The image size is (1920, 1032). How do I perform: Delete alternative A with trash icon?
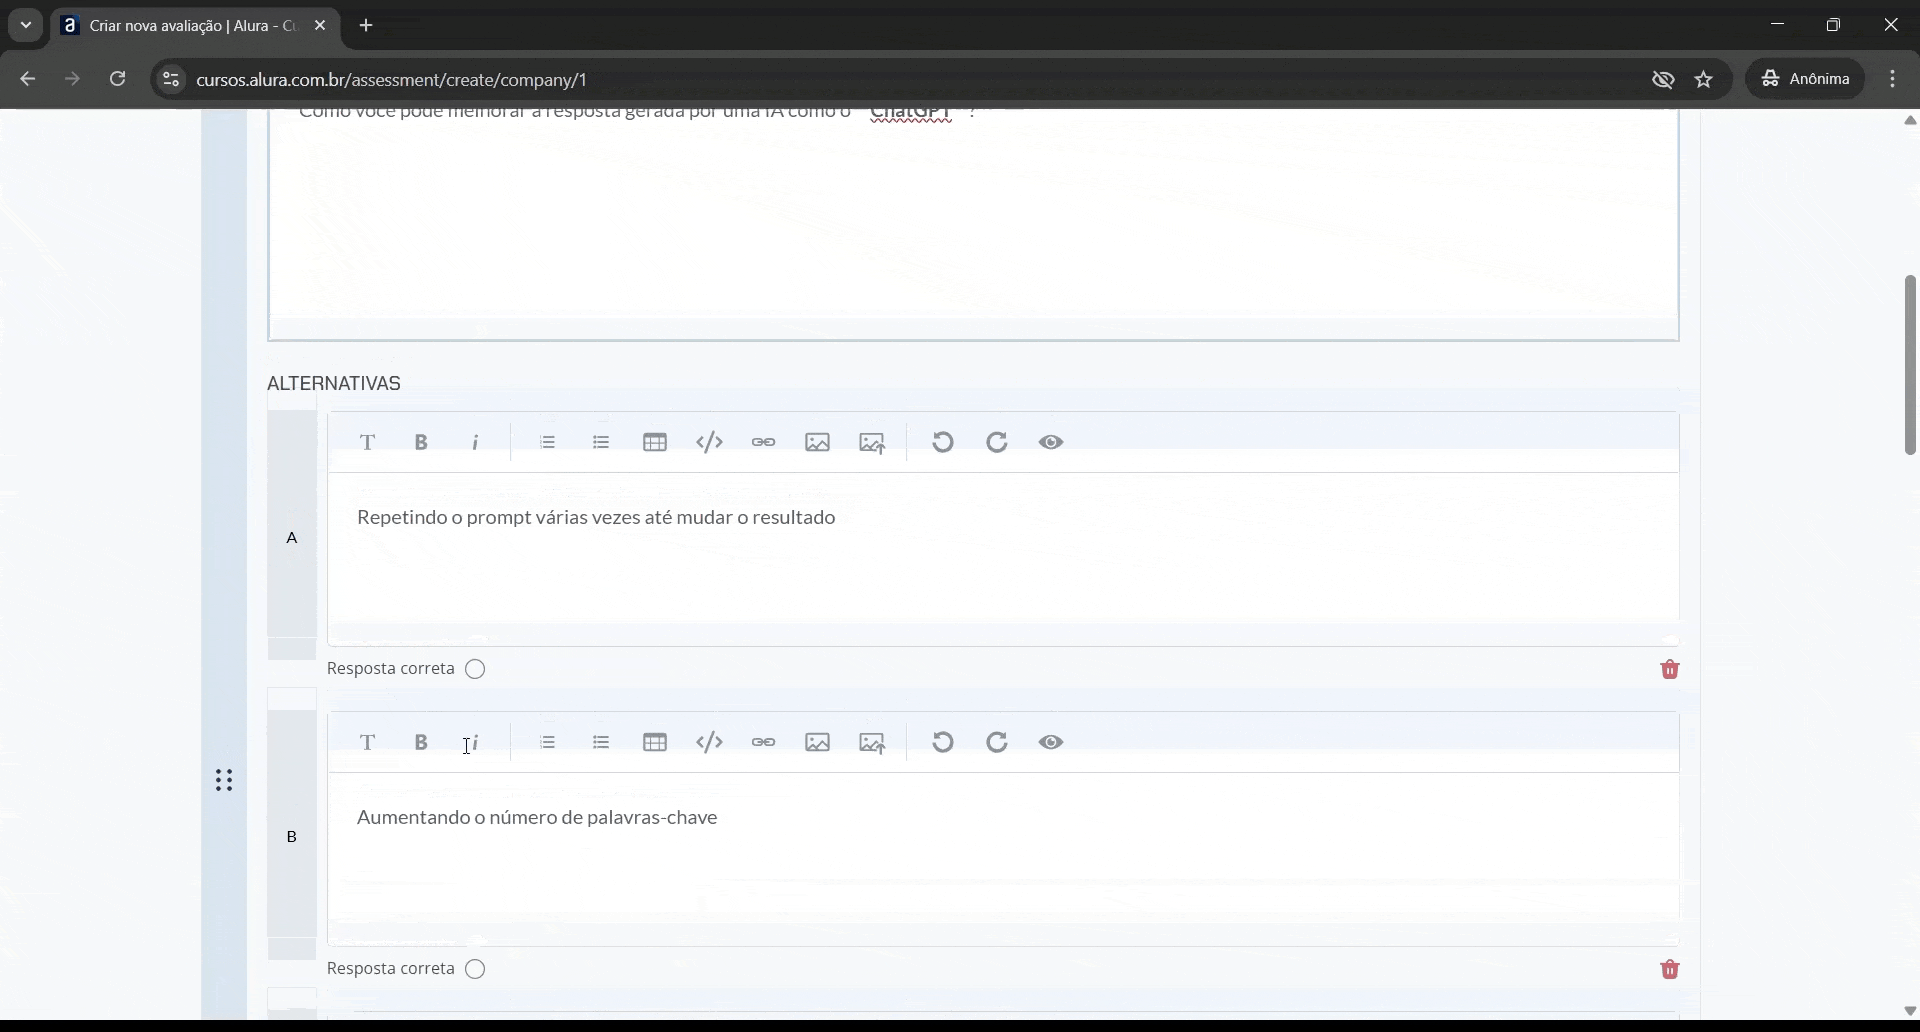coord(1669,669)
